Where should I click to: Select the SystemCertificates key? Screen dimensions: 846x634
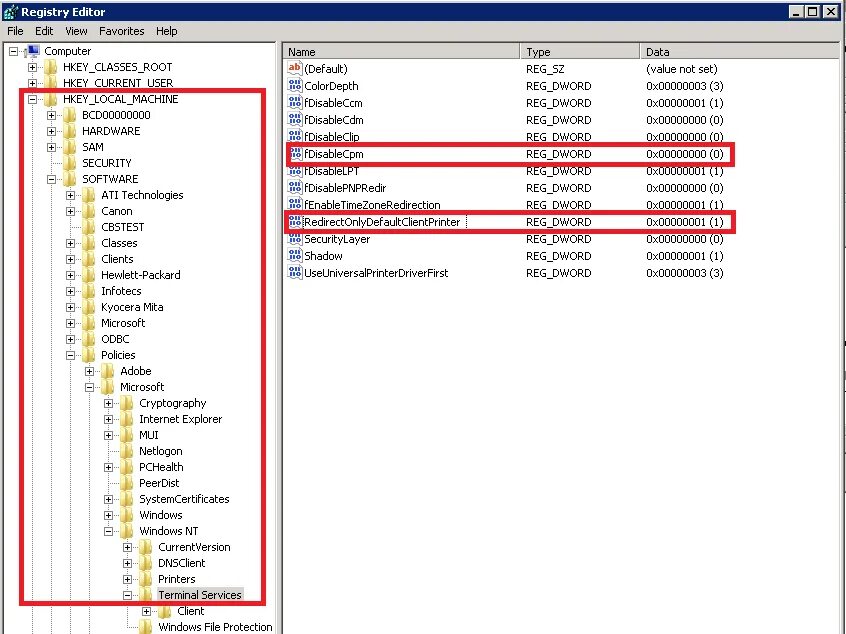[x=184, y=499]
